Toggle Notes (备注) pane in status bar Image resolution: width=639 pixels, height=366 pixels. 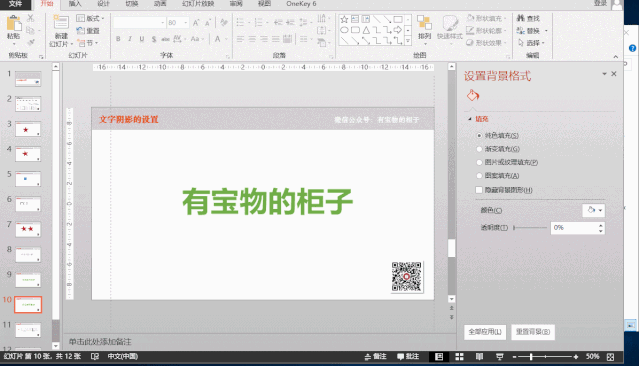pos(375,357)
